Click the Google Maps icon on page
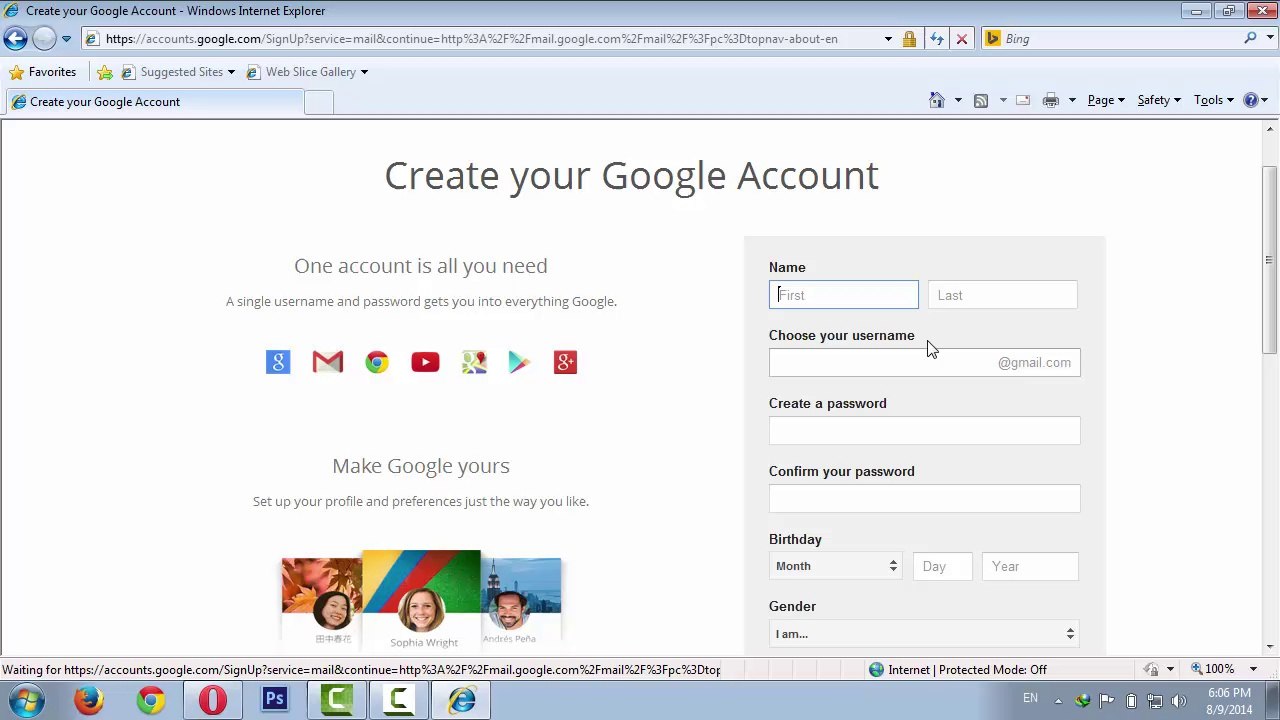This screenshot has width=1280, height=720. click(474, 362)
